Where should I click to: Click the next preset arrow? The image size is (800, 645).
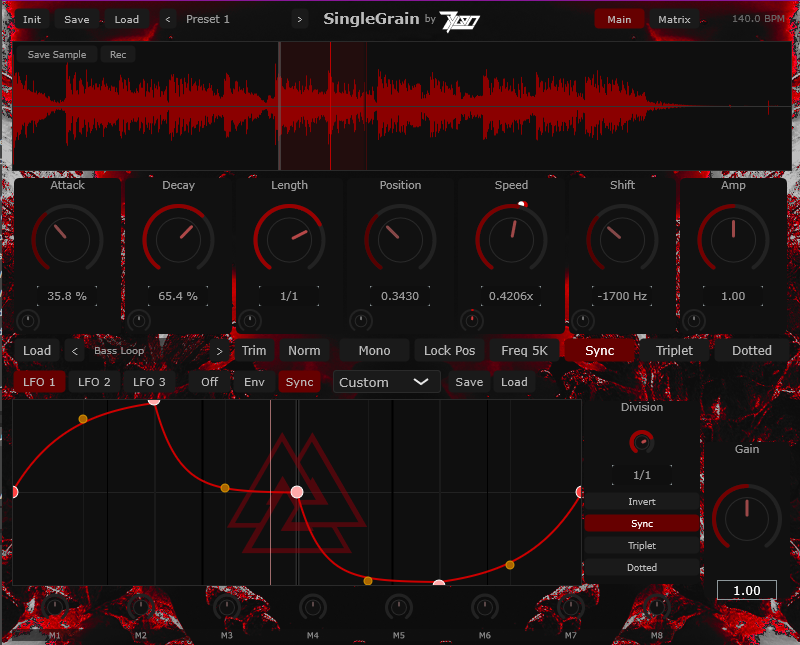pos(299,18)
